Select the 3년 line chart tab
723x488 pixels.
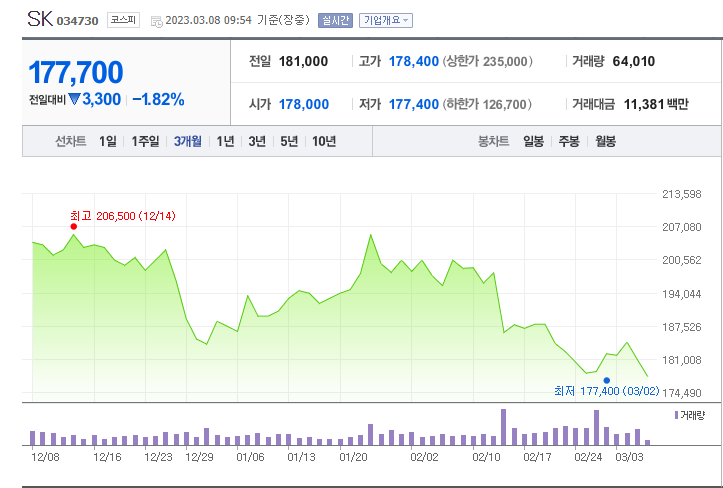[x=257, y=141]
